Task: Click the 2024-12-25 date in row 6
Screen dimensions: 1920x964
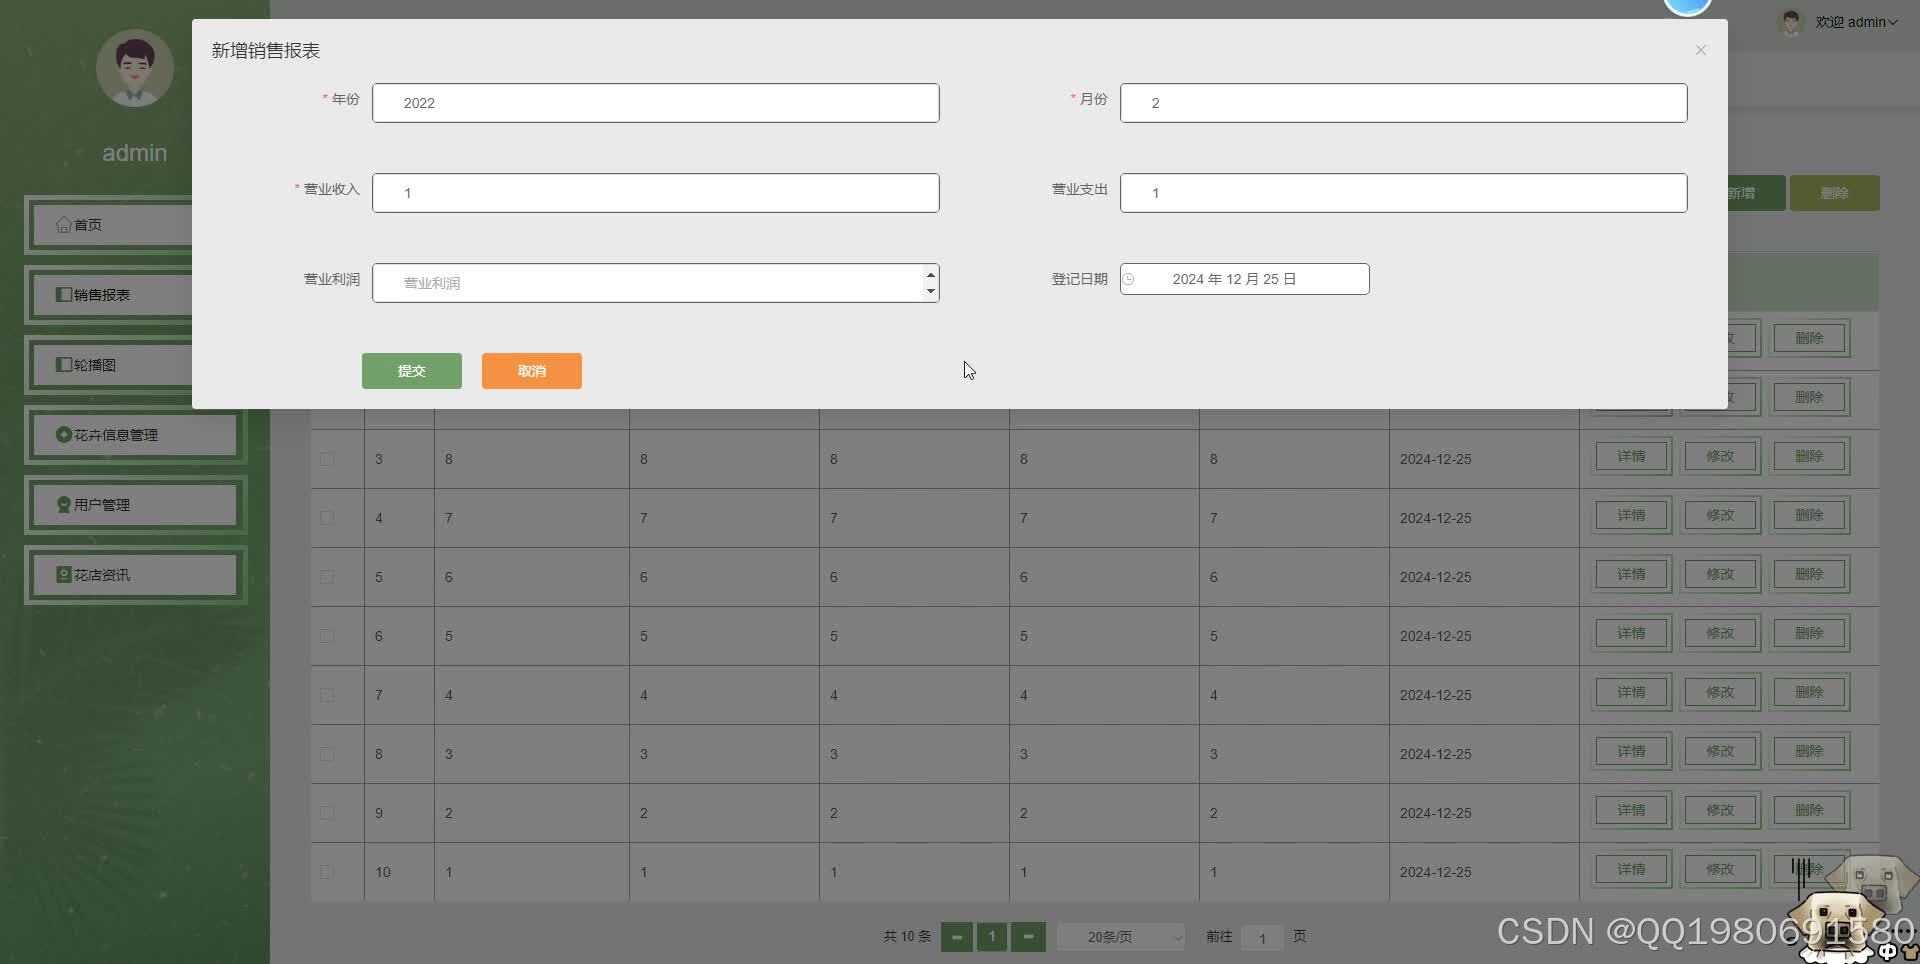Action: [1435, 636]
